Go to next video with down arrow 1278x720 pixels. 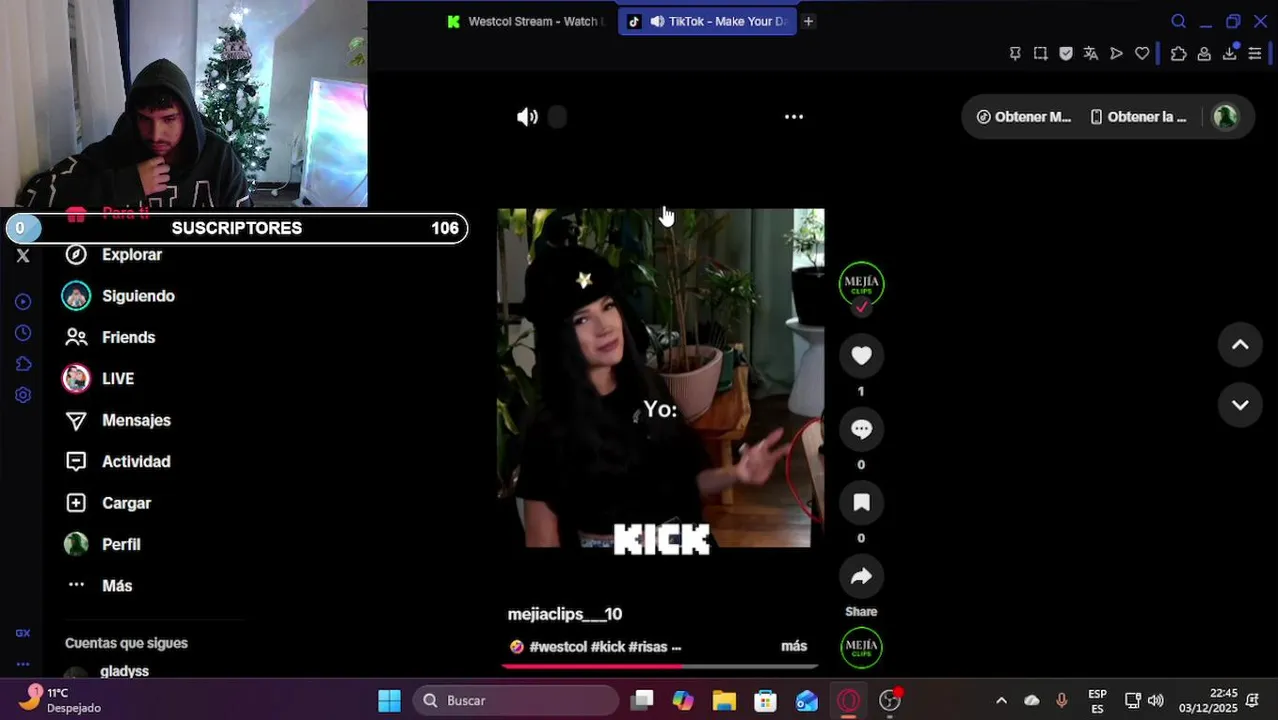pyautogui.click(x=1240, y=405)
